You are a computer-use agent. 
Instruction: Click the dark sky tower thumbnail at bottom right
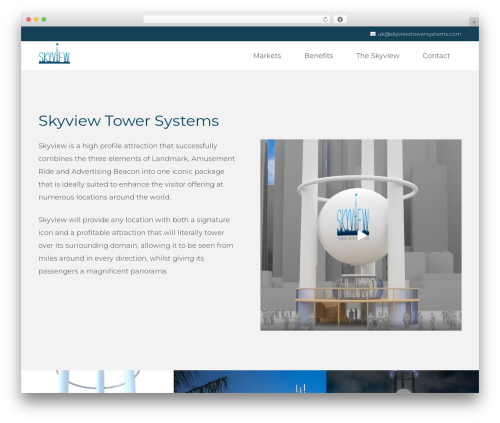[403, 381]
